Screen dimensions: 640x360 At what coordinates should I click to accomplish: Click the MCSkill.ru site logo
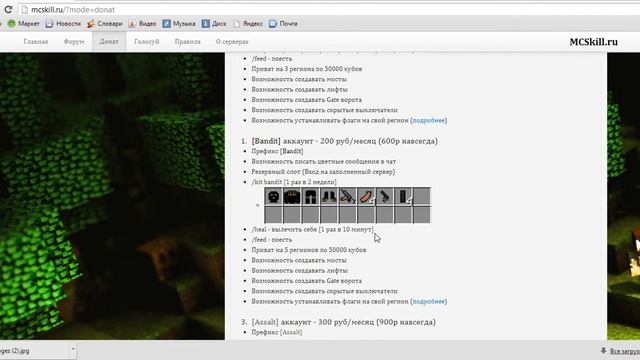click(593, 42)
